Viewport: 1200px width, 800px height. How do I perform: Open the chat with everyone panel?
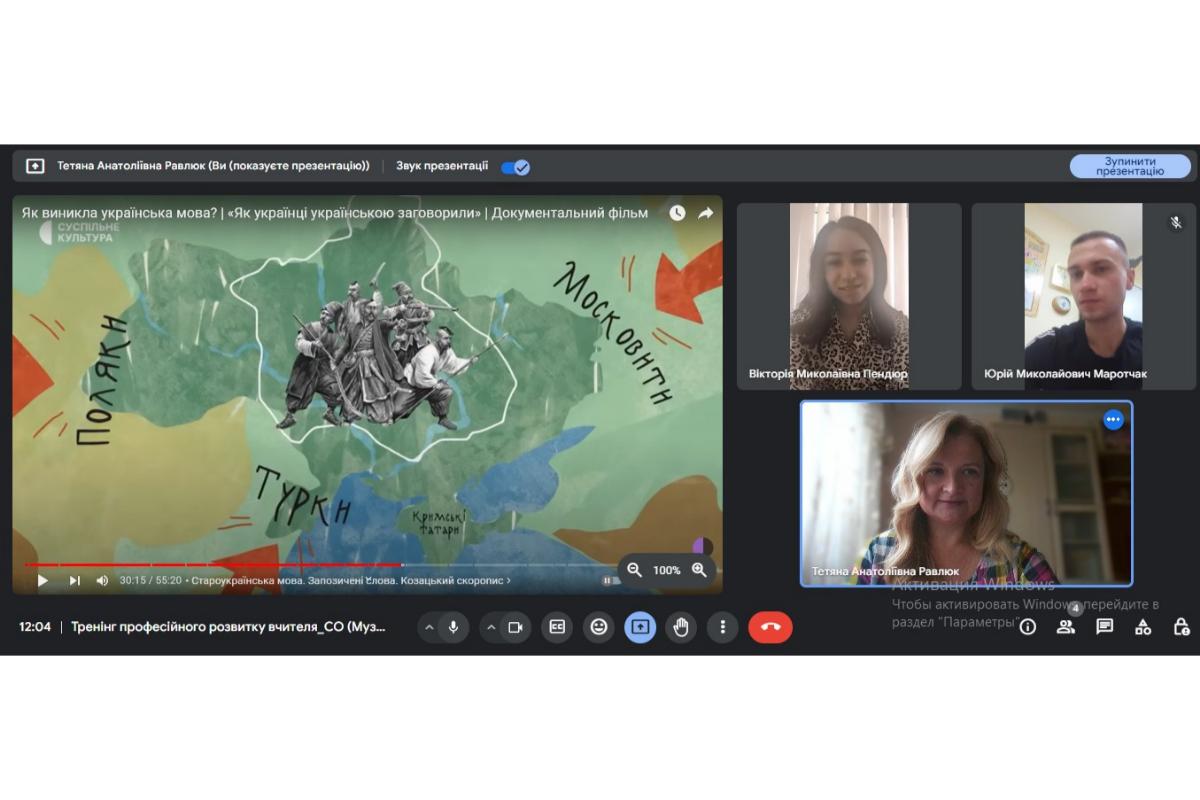pyautogui.click(x=1104, y=627)
